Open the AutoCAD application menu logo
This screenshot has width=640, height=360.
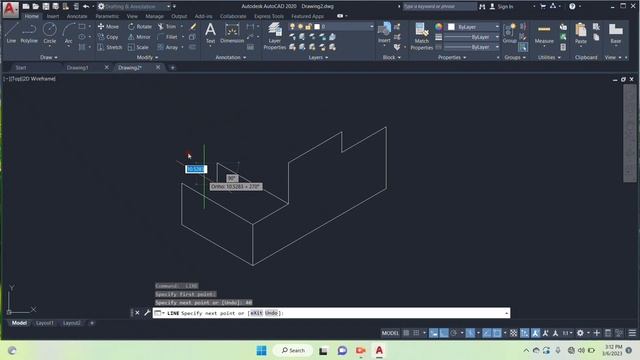tap(10, 9)
